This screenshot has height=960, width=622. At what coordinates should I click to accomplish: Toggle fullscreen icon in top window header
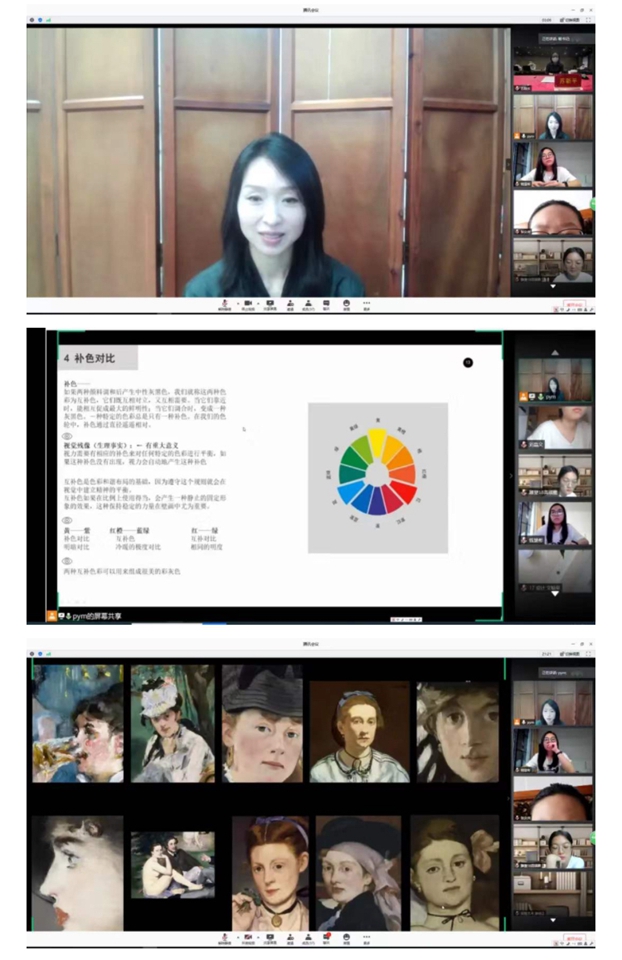point(588,20)
